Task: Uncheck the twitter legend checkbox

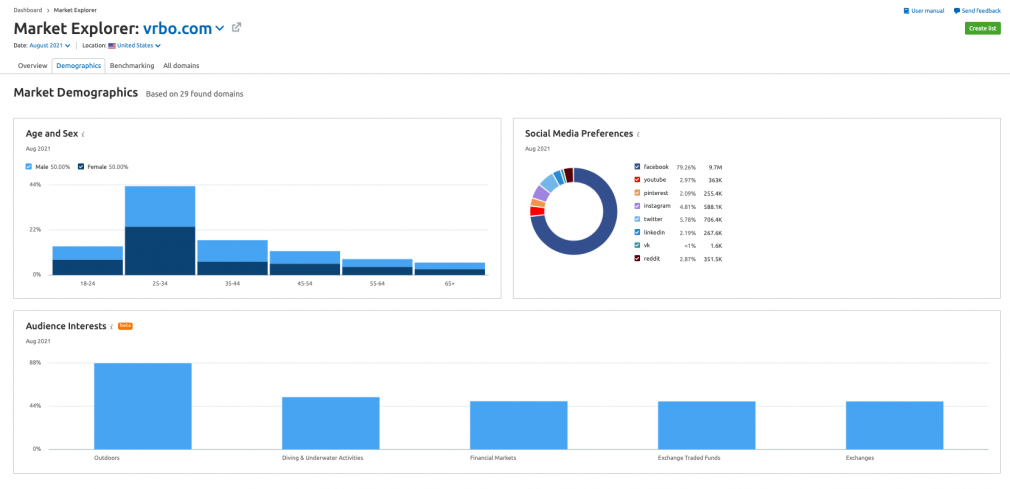Action: 637,219
